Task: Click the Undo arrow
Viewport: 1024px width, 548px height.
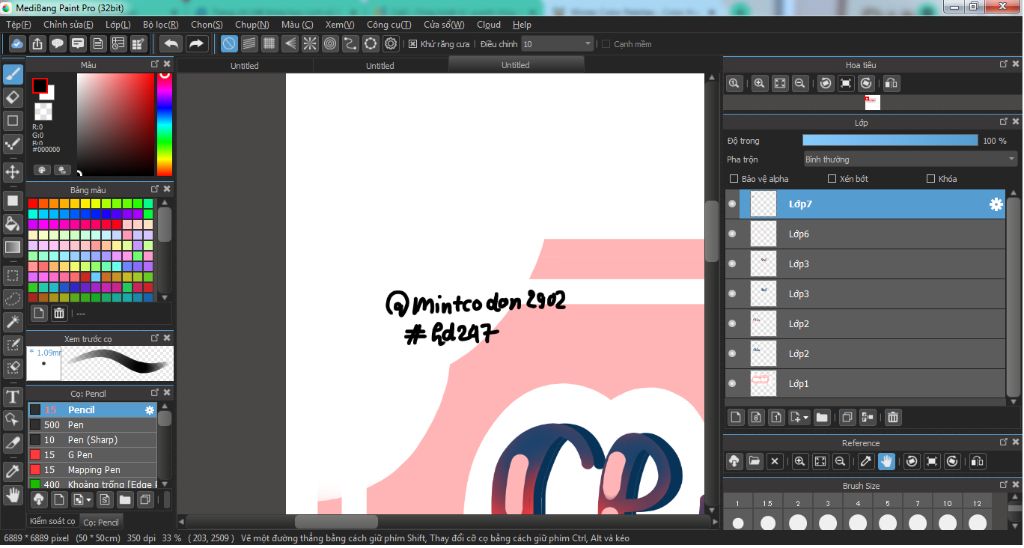Action: (171, 44)
